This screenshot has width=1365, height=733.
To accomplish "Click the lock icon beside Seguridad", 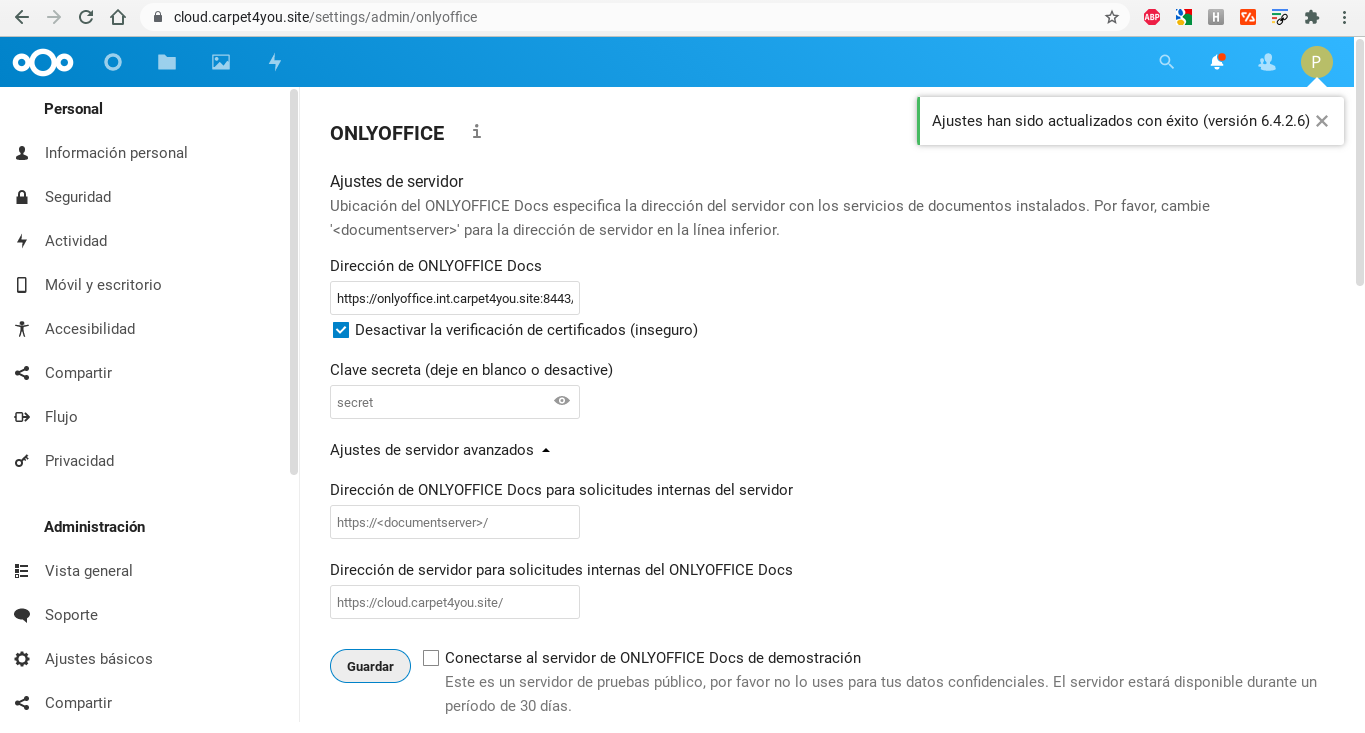I will [x=22, y=197].
